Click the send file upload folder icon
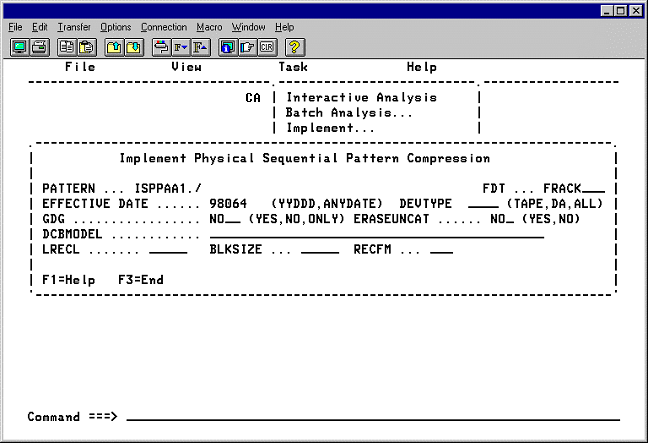 pos(114,47)
